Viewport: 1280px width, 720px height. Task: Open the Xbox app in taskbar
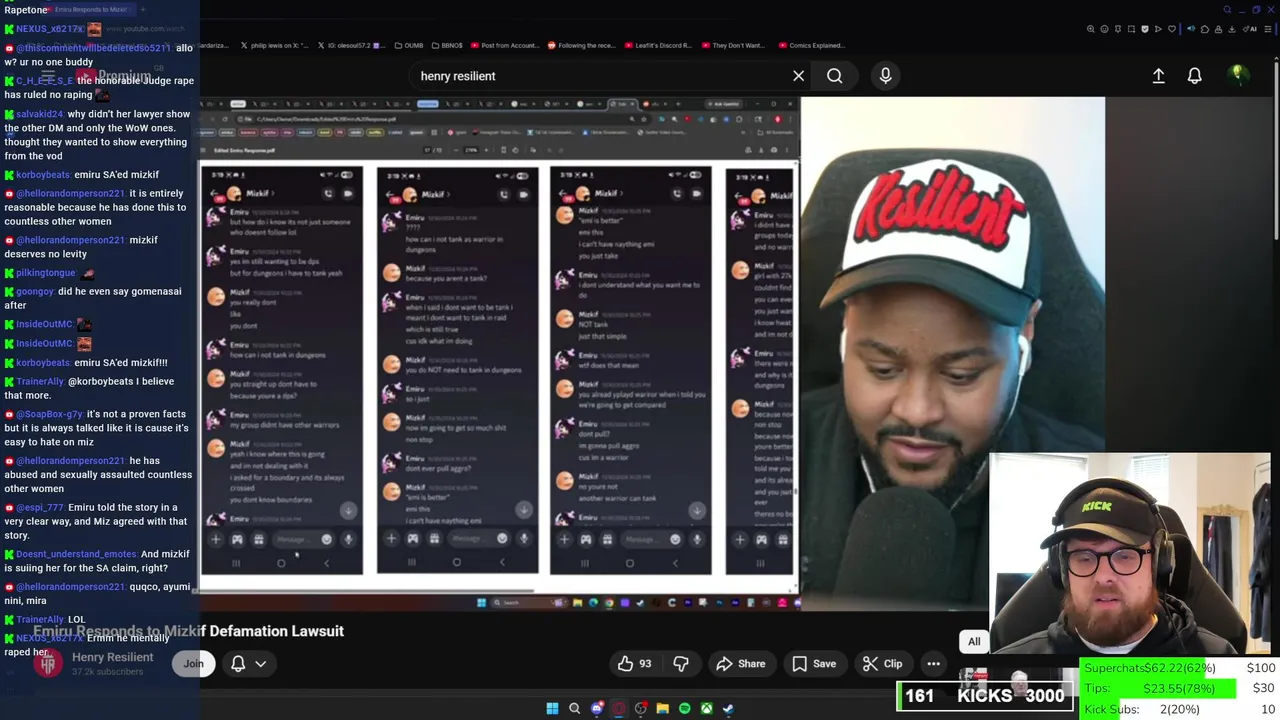click(x=706, y=708)
